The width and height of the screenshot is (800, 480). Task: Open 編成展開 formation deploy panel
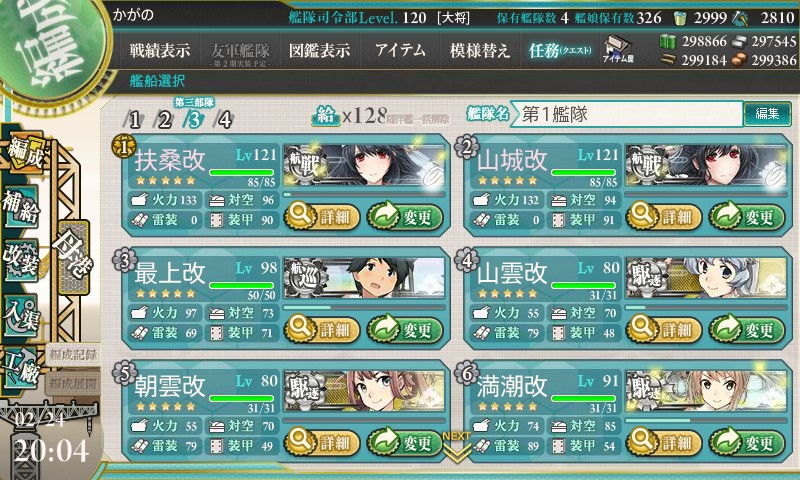point(72,384)
